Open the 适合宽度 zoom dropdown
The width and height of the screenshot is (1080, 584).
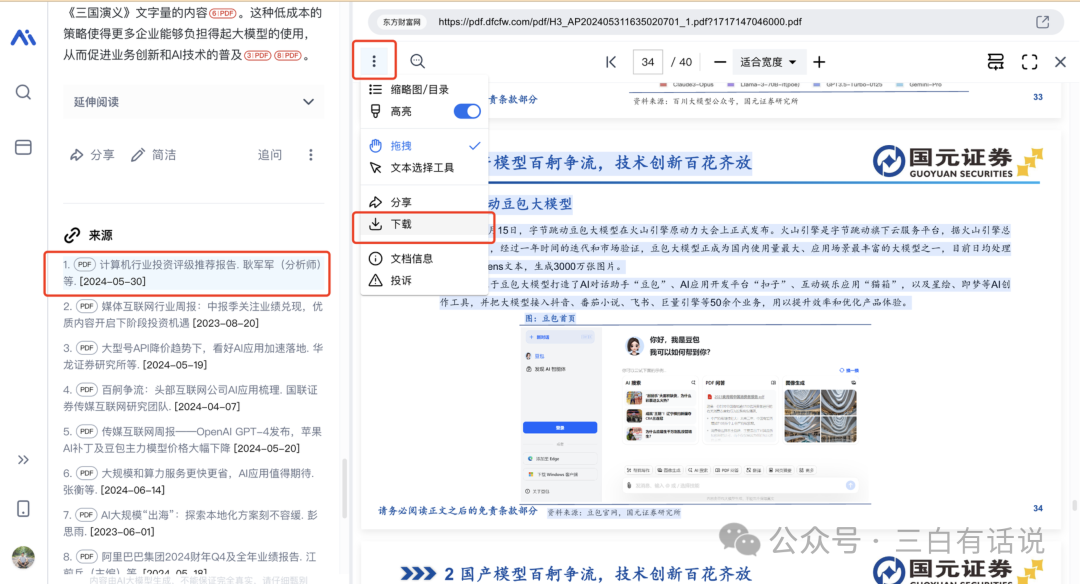coord(768,62)
